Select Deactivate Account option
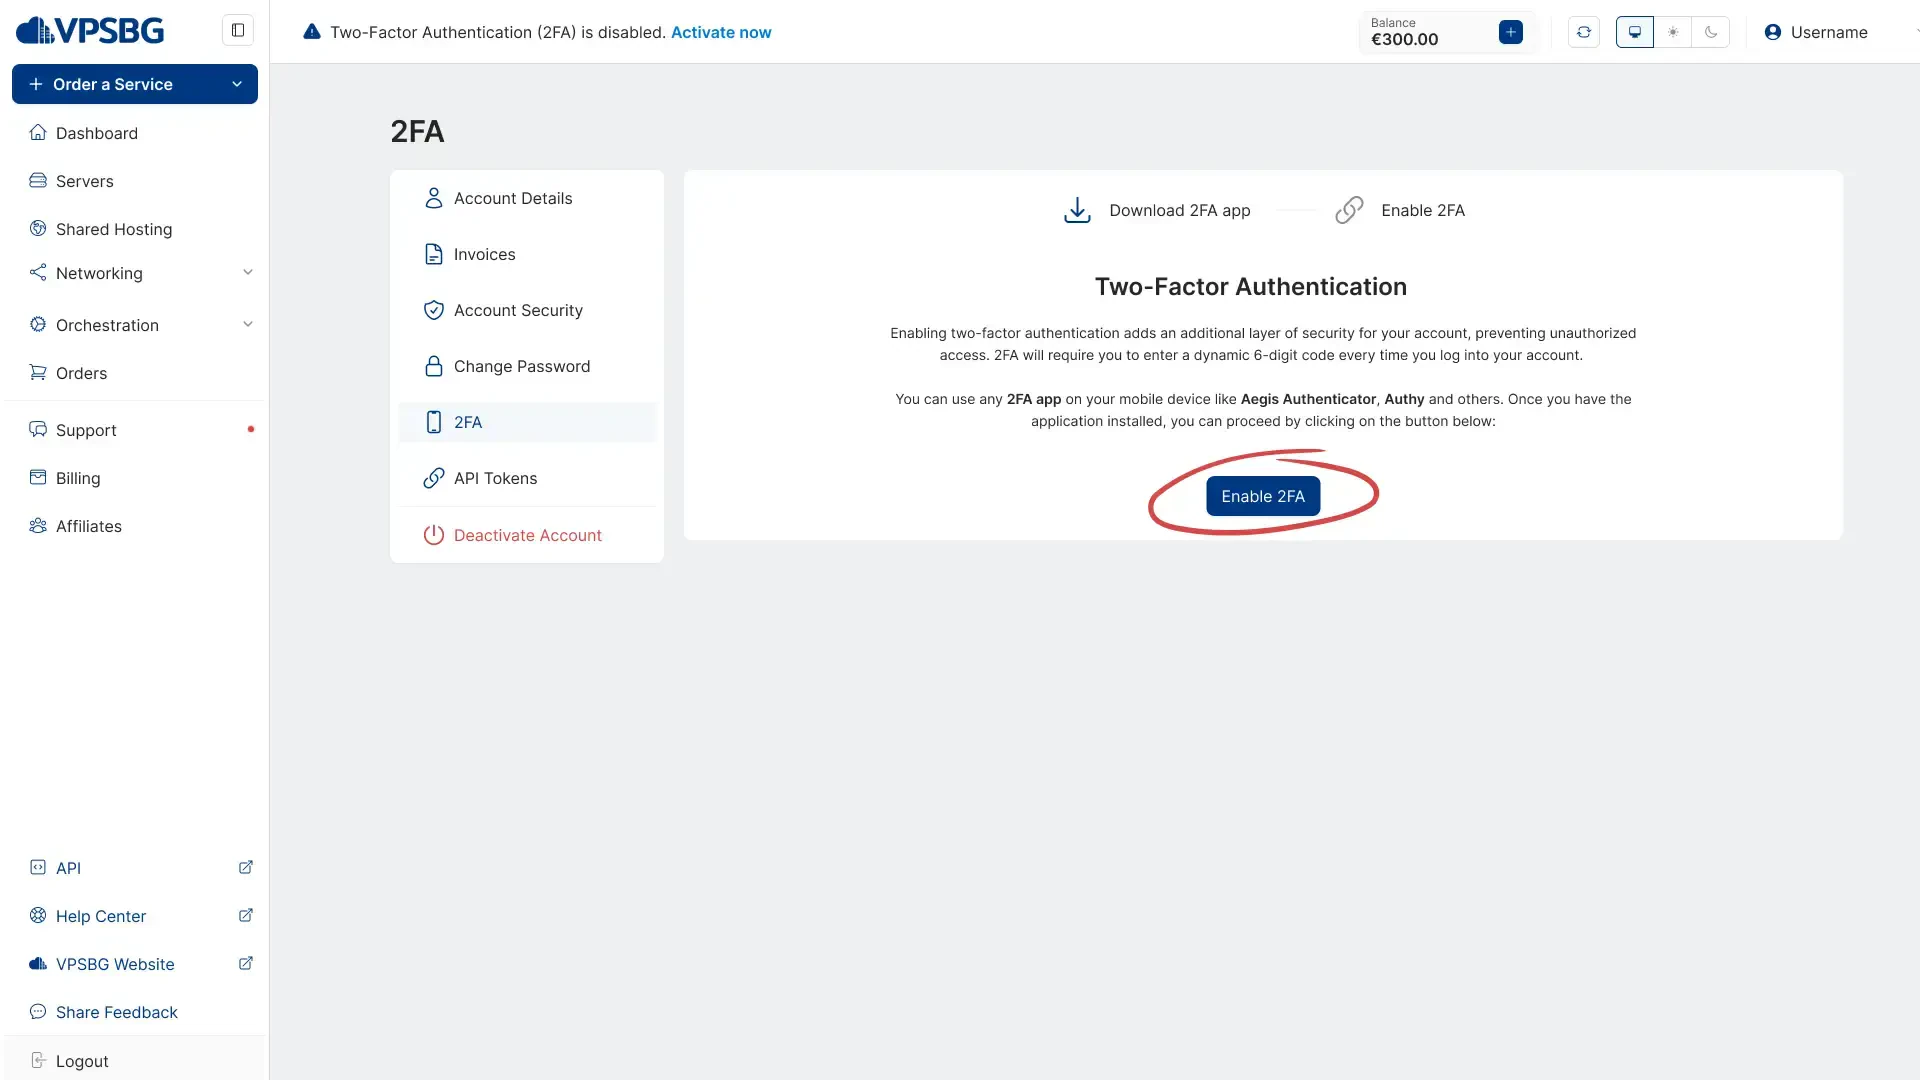Screen dimensions: 1920x1080 click(x=527, y=535)
